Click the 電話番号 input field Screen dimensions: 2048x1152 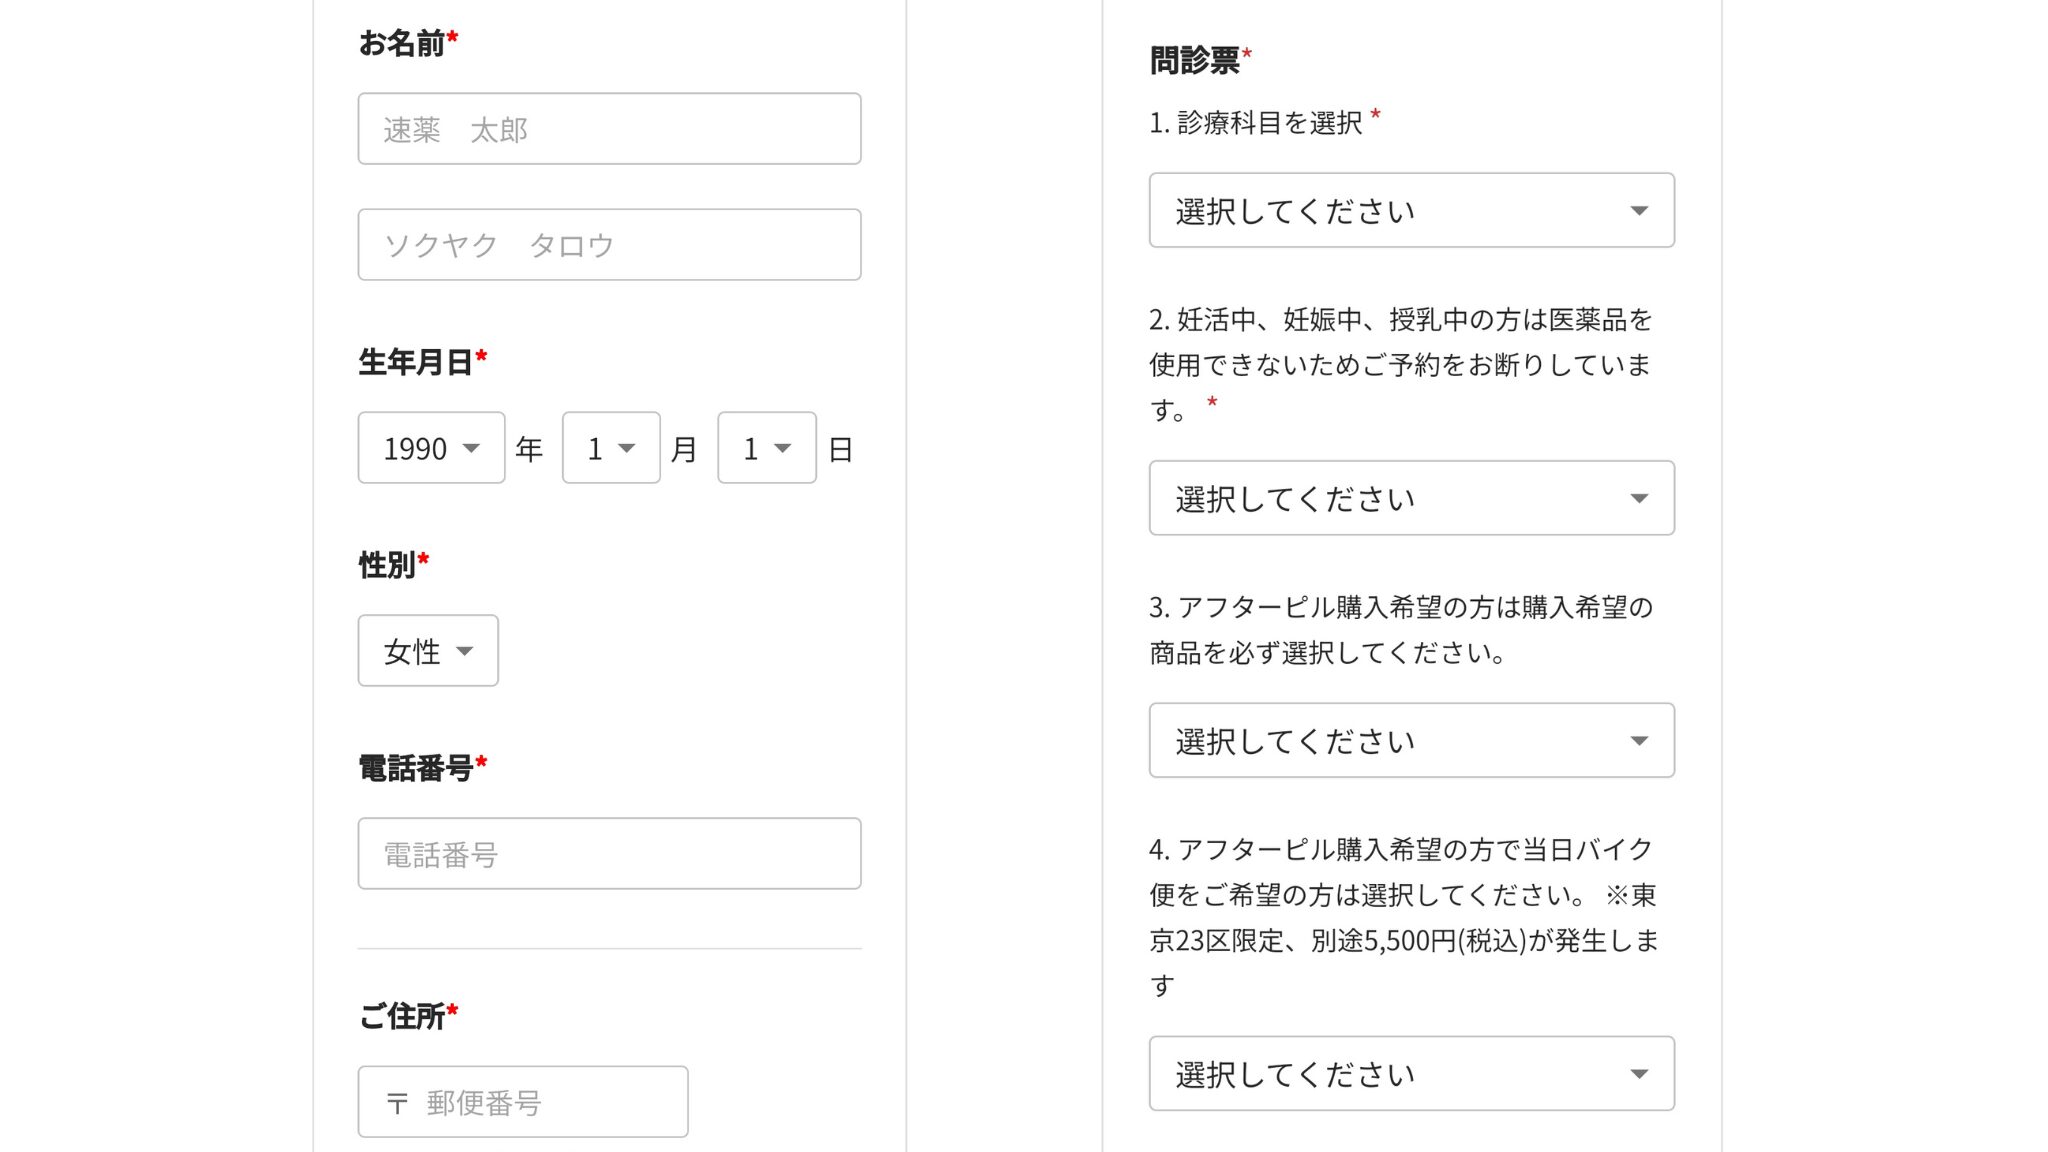(609, 854)
